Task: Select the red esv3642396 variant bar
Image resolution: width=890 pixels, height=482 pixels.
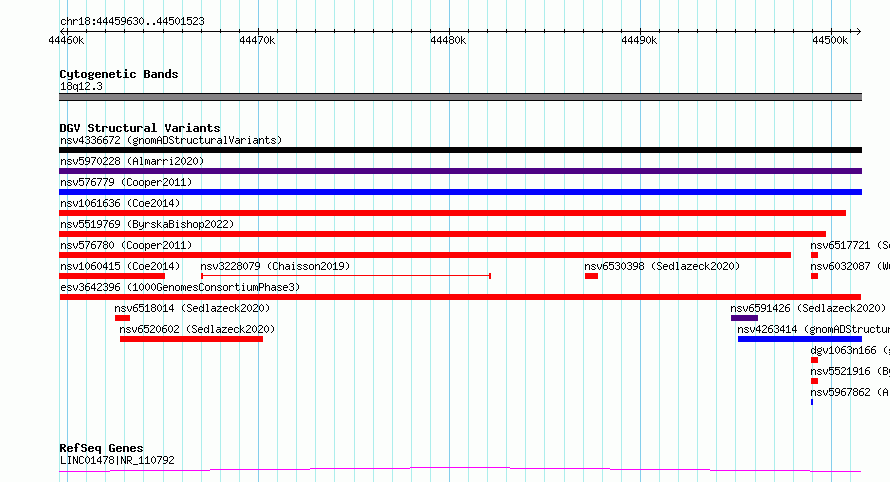Action: [460, 297]
